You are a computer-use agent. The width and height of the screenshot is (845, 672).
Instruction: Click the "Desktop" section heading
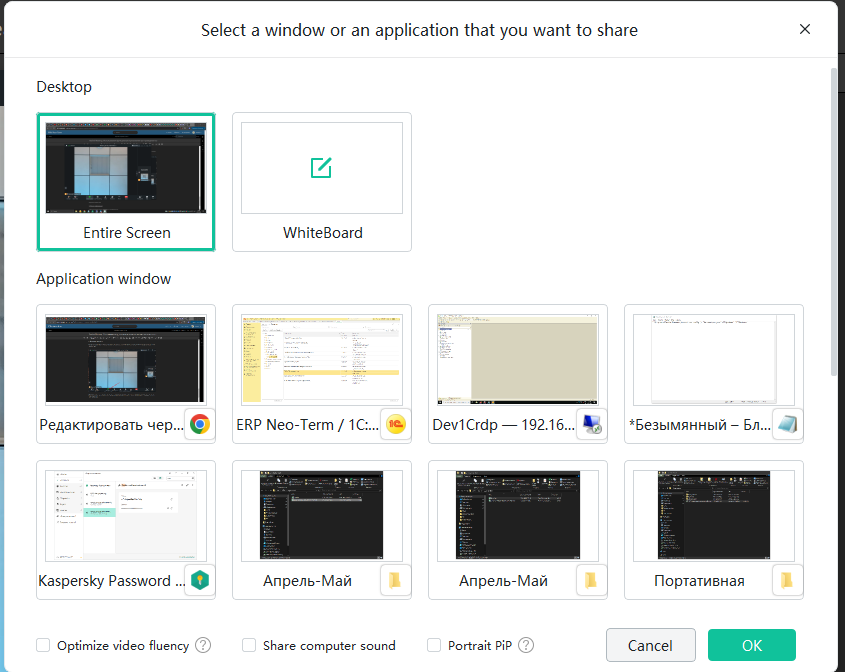click(x=64, y=87)
